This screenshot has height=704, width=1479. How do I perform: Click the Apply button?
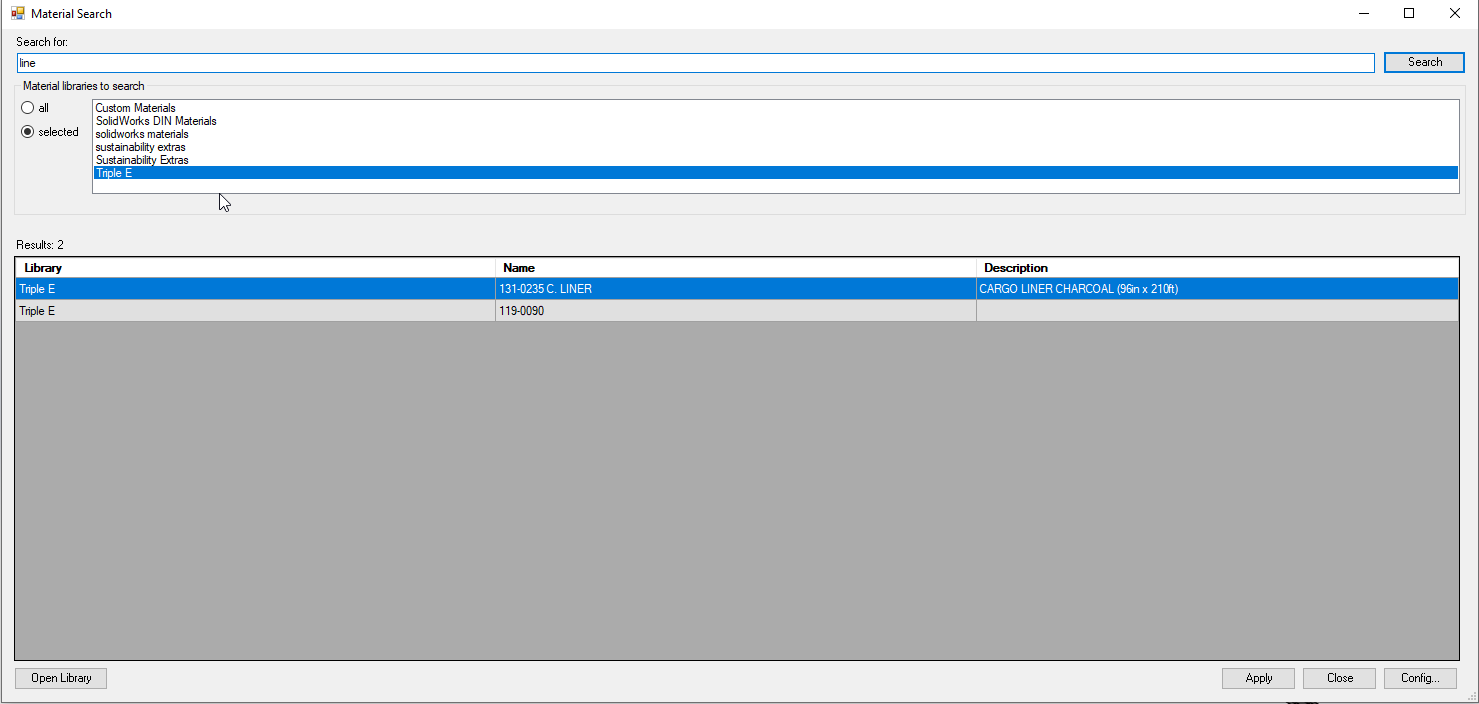pyautogui.click(x=1258, y=678)
